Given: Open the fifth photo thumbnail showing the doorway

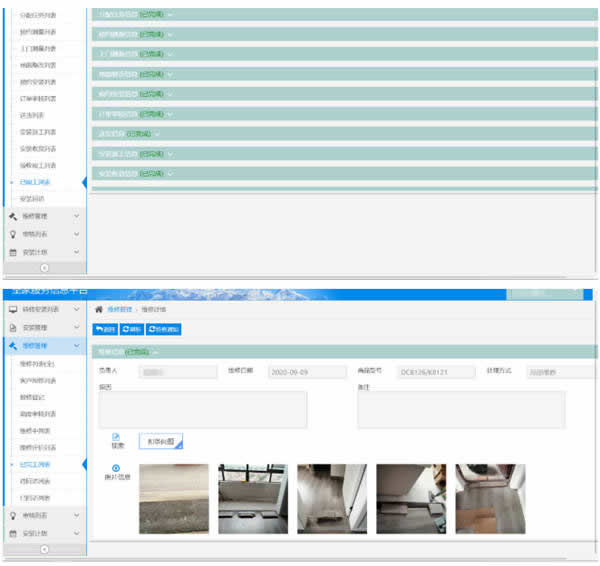Looking at the screenshot, I should (x=490, y=499).
